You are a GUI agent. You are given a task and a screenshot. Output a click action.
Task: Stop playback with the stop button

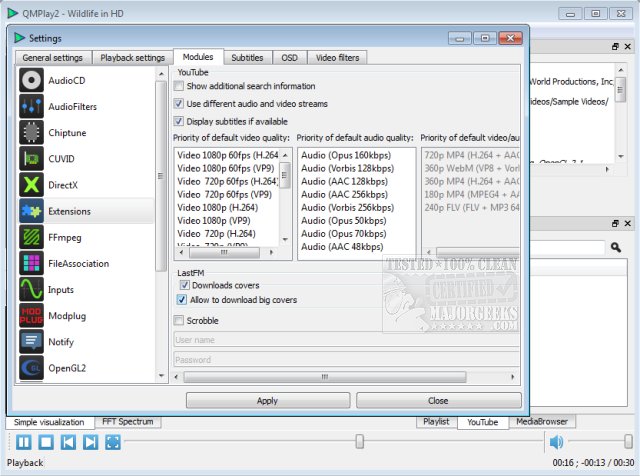coord(46,442)
